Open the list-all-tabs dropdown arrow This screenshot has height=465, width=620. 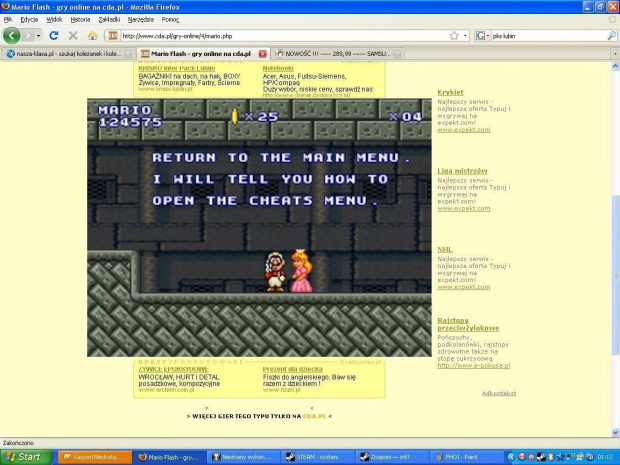[x=614, y=53]
